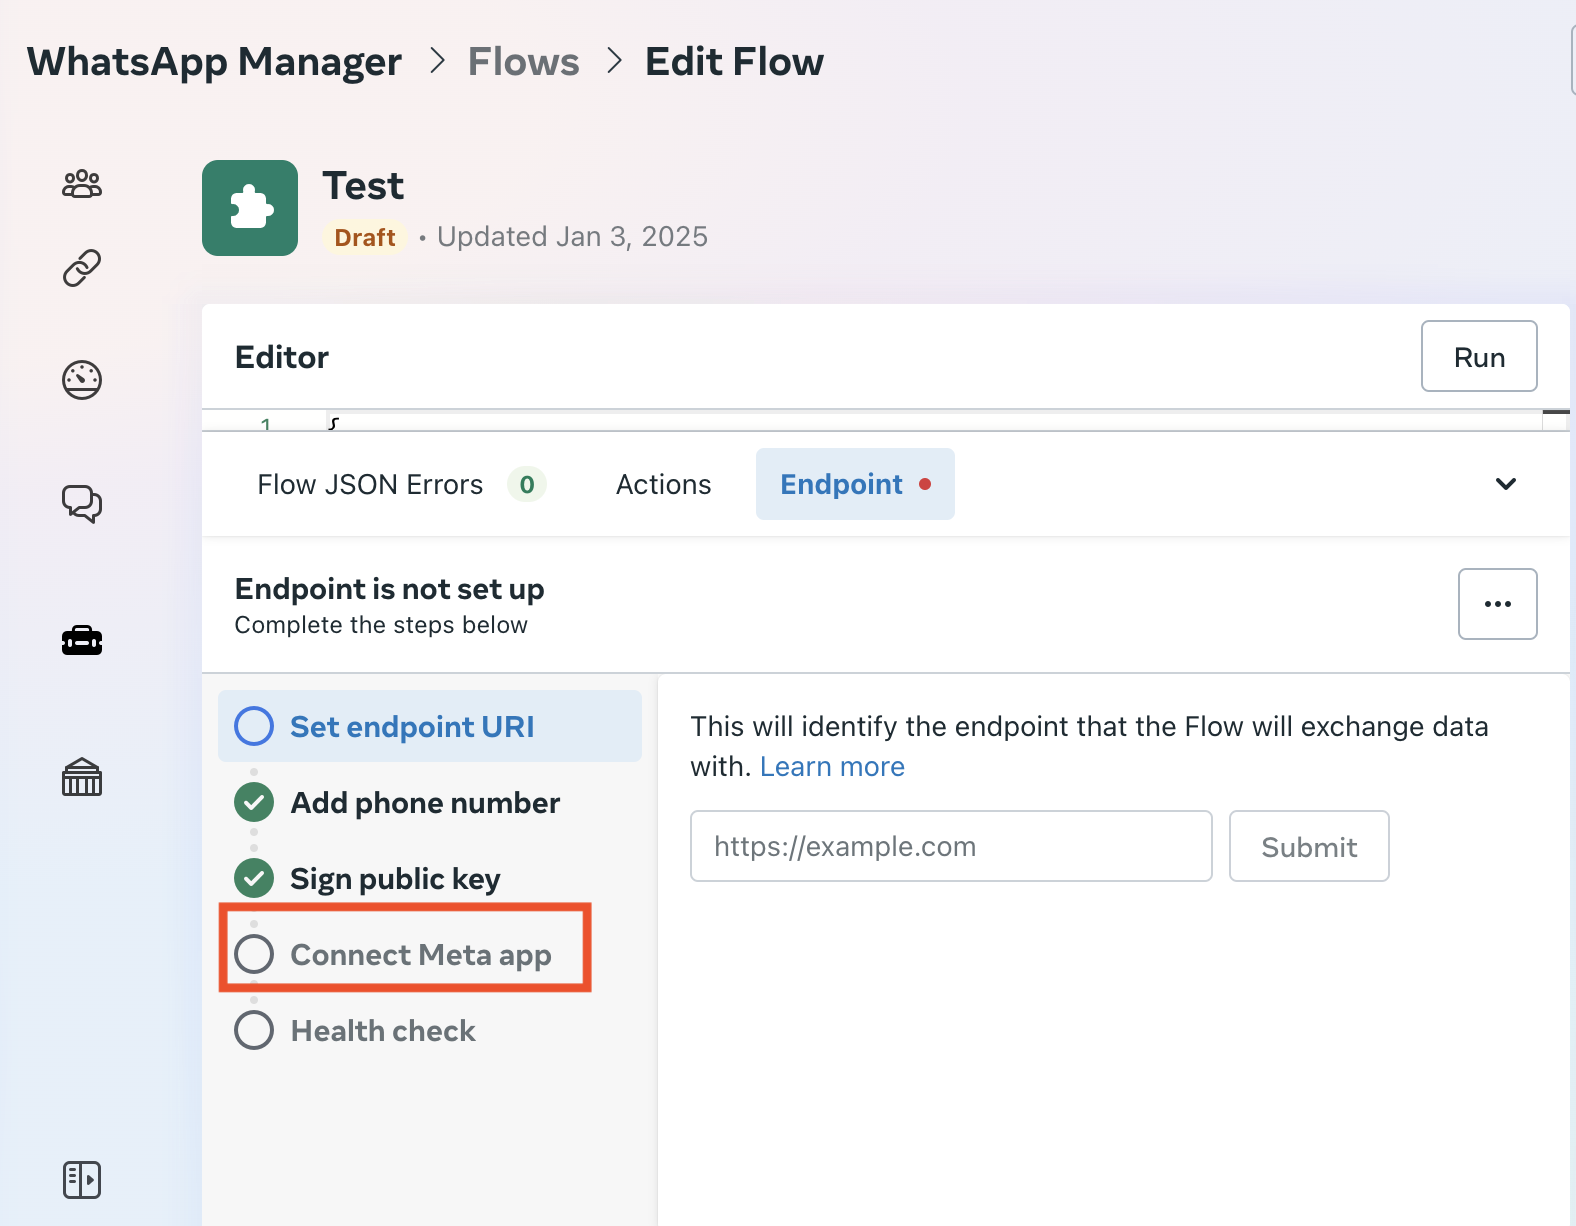Click the Edit Flow breadcrumb title
The height and width of the screenshot is (1226, 1576).
pyautogui.click(x=734, y=62)
